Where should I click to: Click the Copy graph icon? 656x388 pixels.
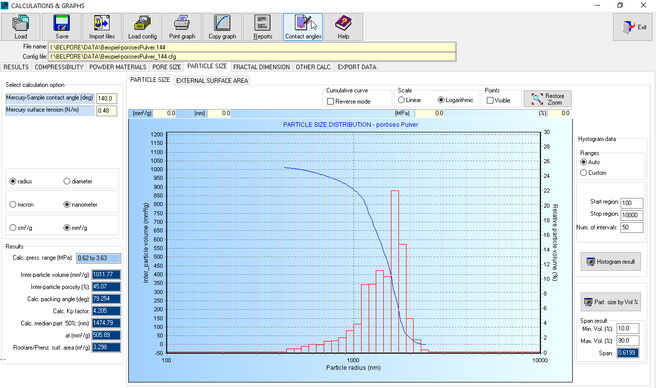[222, 23]
